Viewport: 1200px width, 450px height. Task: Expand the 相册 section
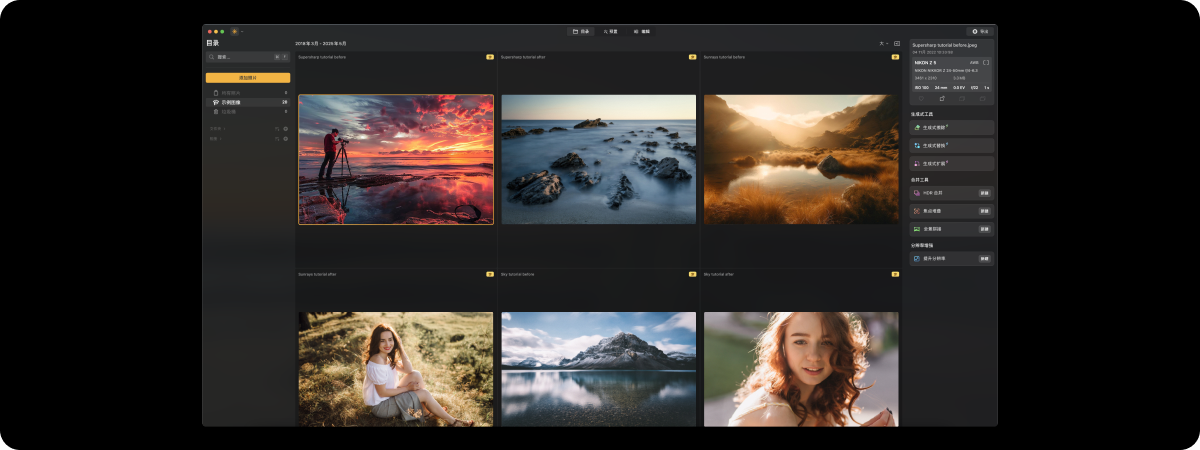214,138
